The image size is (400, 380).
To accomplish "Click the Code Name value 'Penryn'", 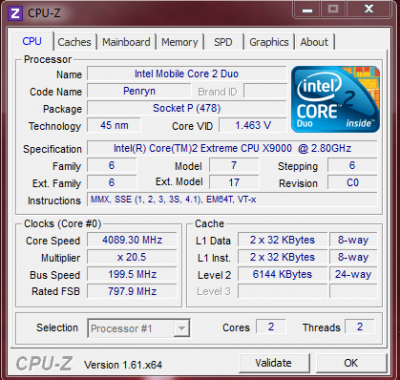I will click(x=139, y=91).
